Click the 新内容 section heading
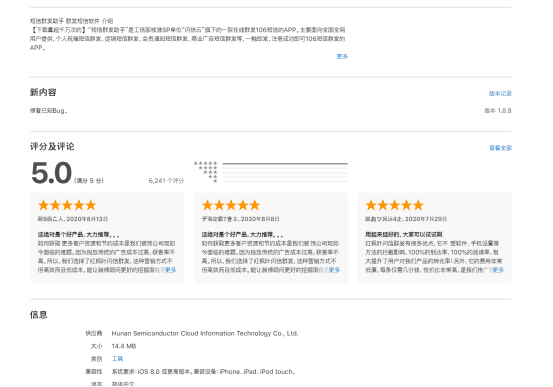 43,92
